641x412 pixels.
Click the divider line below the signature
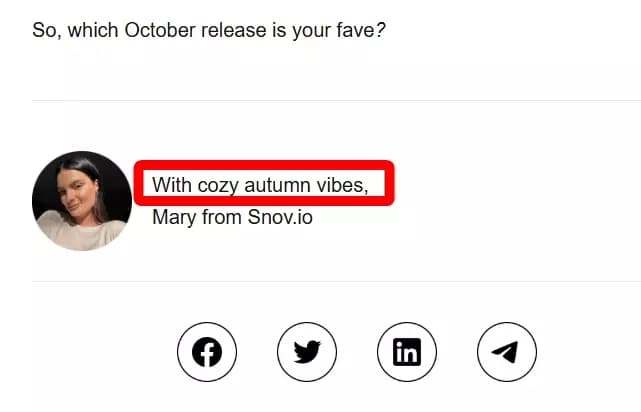(x=336, y=281)
